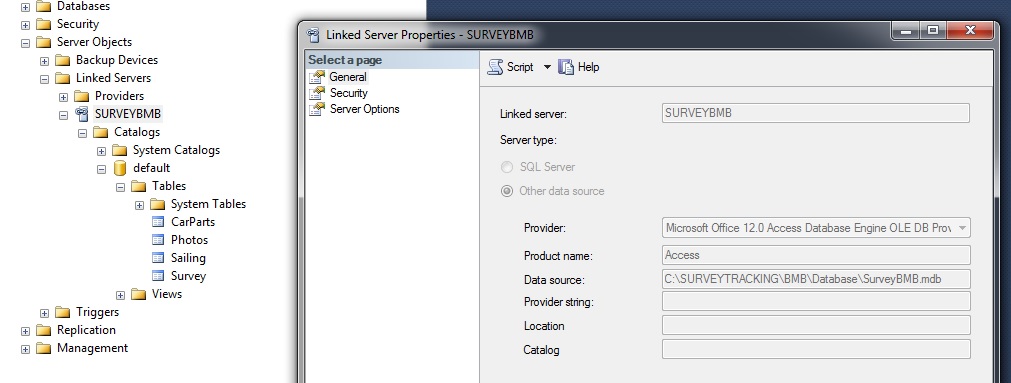The image size is (1011, 383).
Task: Click the SURVEYBMB linked server icon
Action: [81, 114]
